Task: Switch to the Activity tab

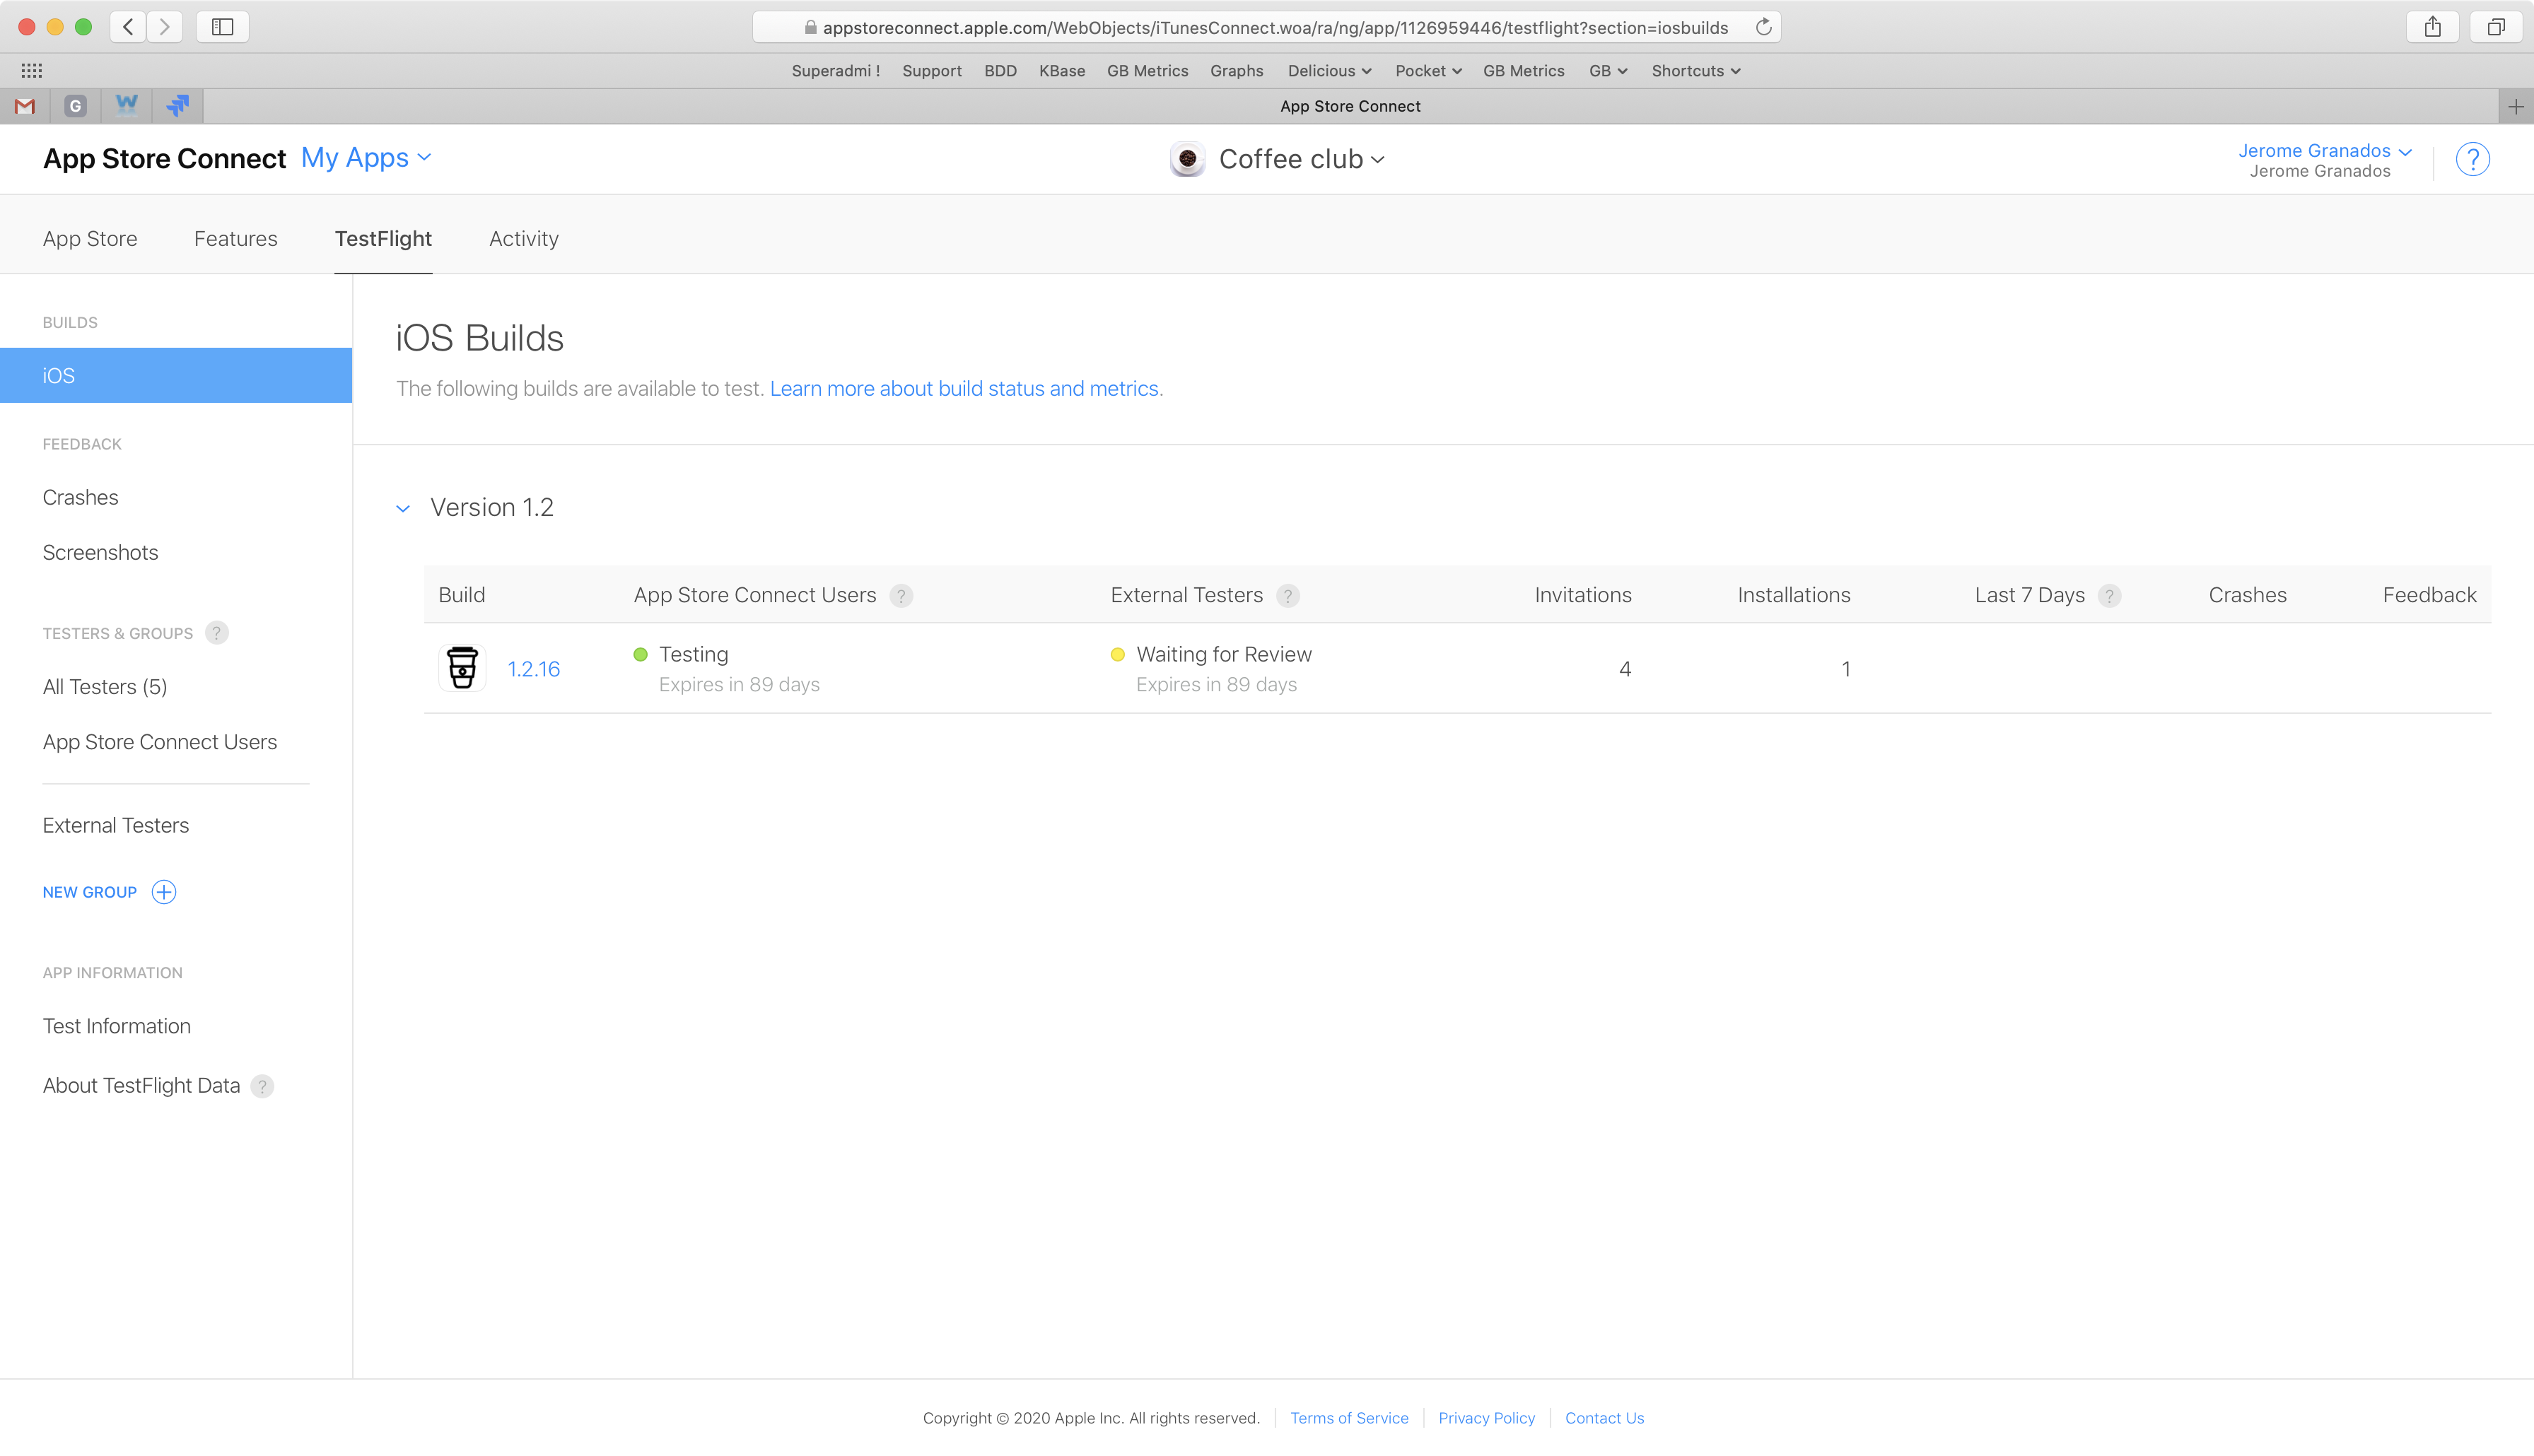Action: (x=523, y=238)
